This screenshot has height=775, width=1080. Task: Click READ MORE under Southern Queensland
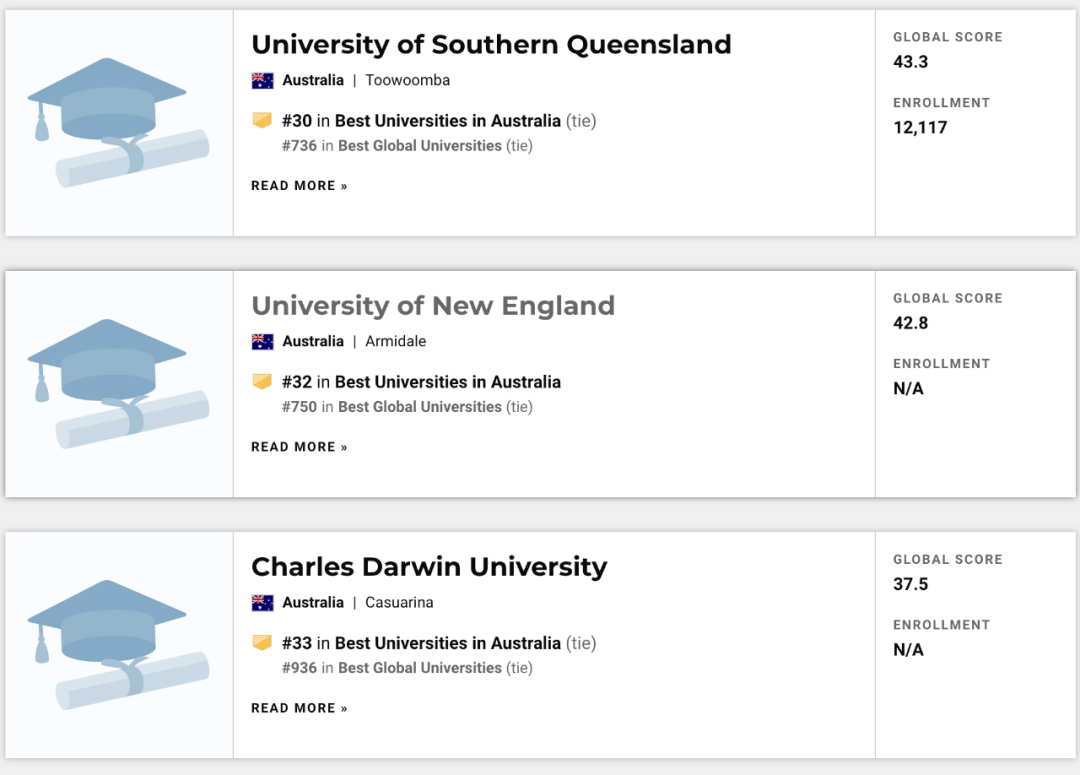pos(299,186)
